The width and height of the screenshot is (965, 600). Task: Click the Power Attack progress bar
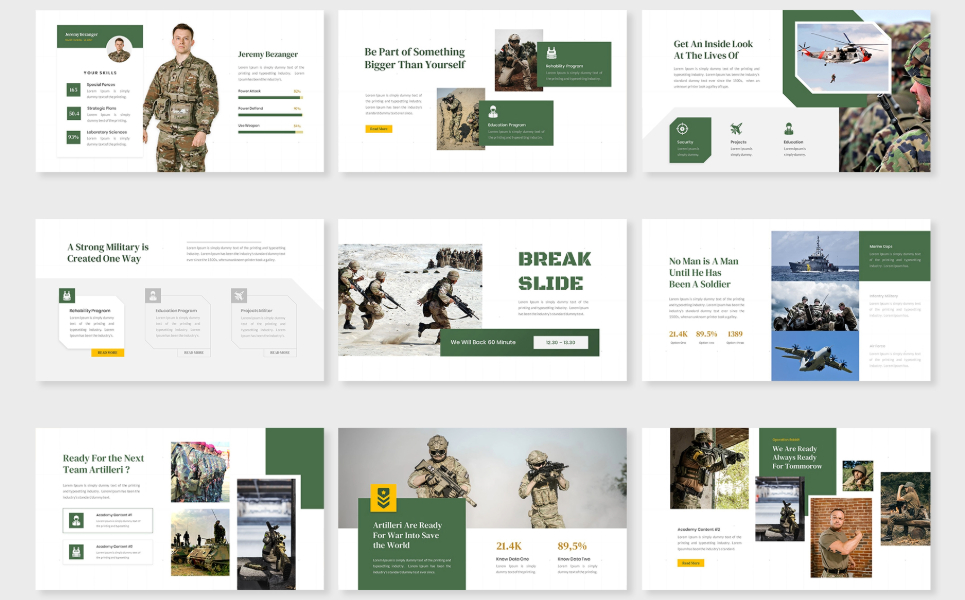269,97
